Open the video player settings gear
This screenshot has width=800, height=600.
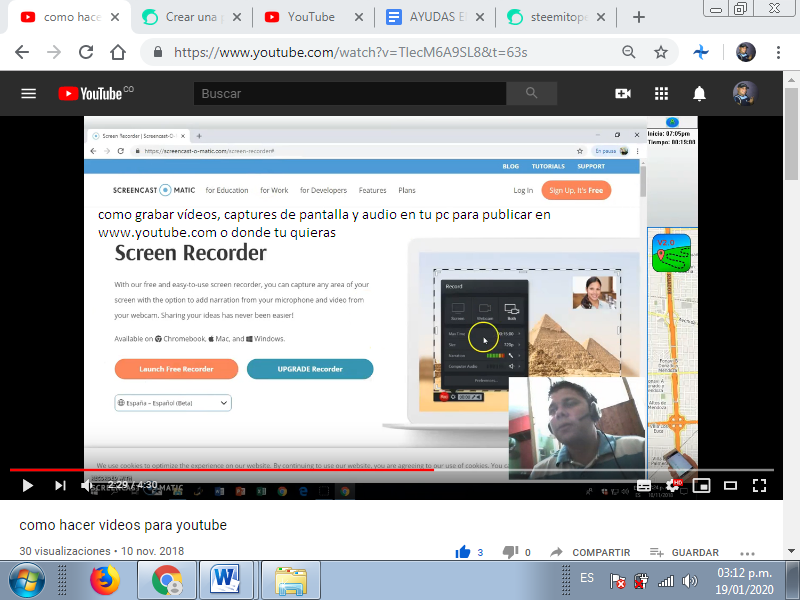pos(672,486)
